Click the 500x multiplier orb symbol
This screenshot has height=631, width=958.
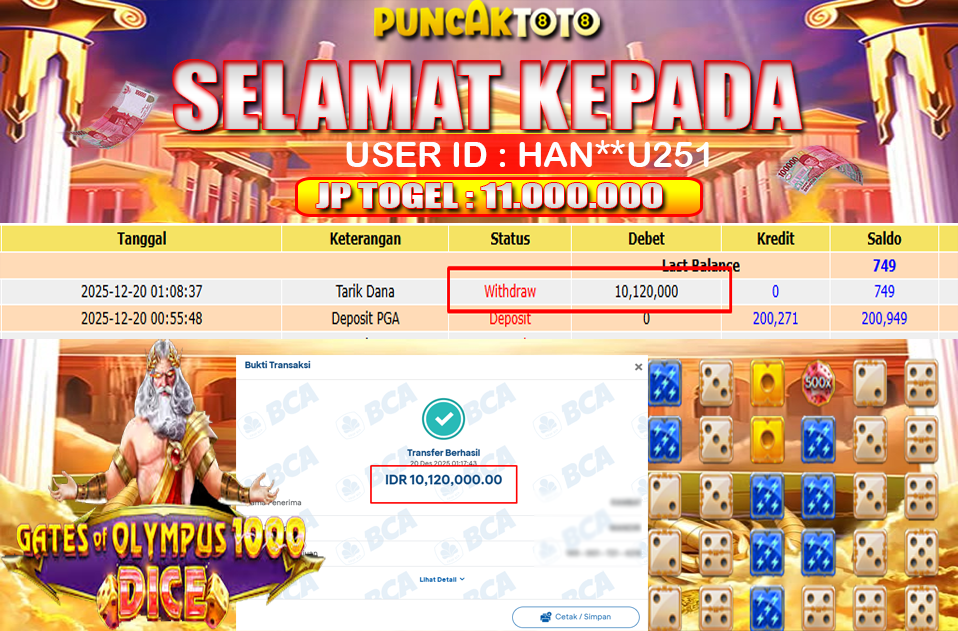[817, 384]
